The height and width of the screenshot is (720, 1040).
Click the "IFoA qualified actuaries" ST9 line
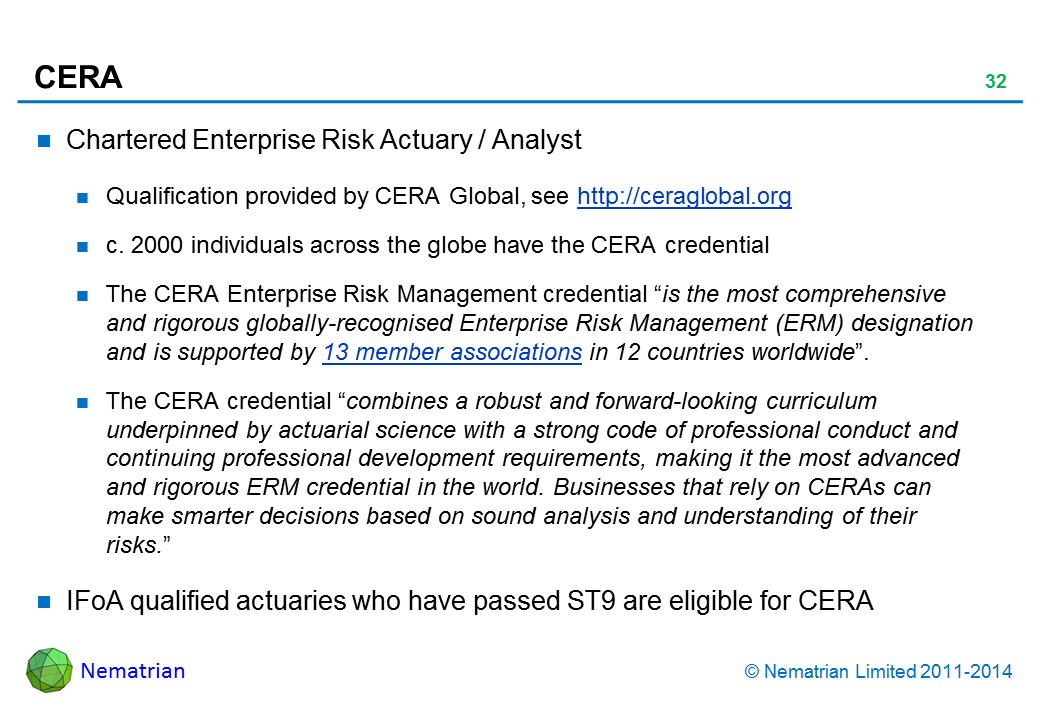(x=469, y=601)
